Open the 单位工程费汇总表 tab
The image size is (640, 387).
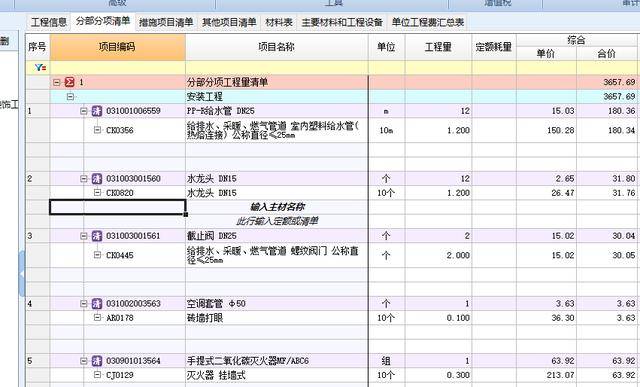[x=428, y=22]
